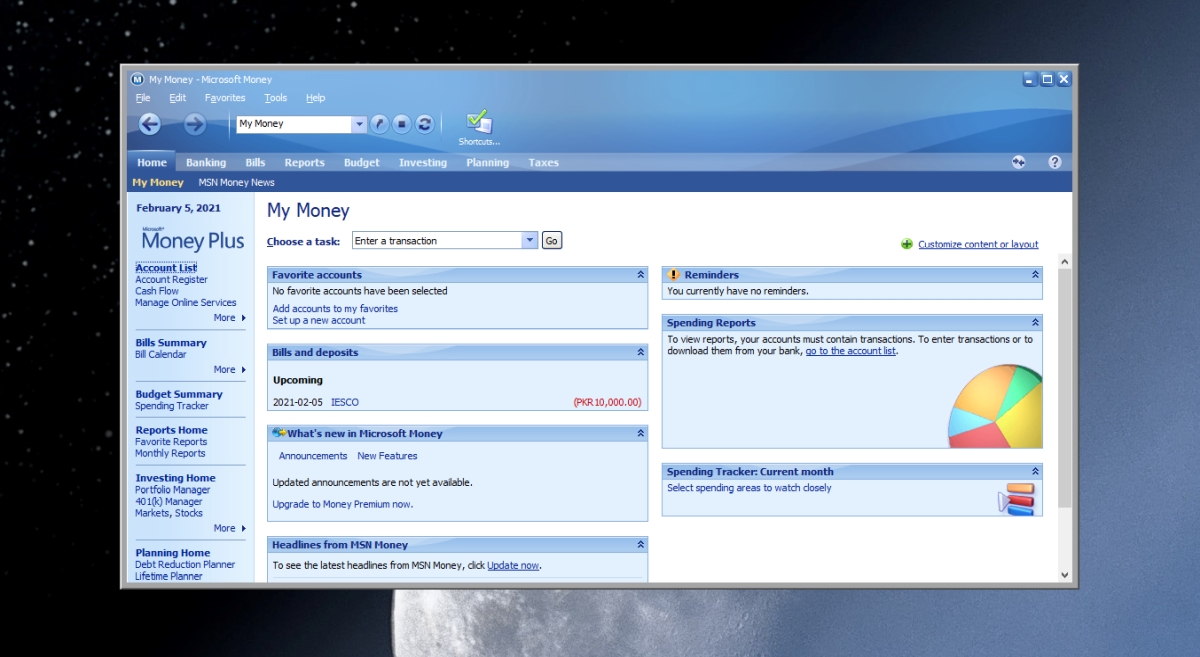Screen dimensions: 1200x657
Task: Click the Refresh icon in the toolbar
Action: 425,124
